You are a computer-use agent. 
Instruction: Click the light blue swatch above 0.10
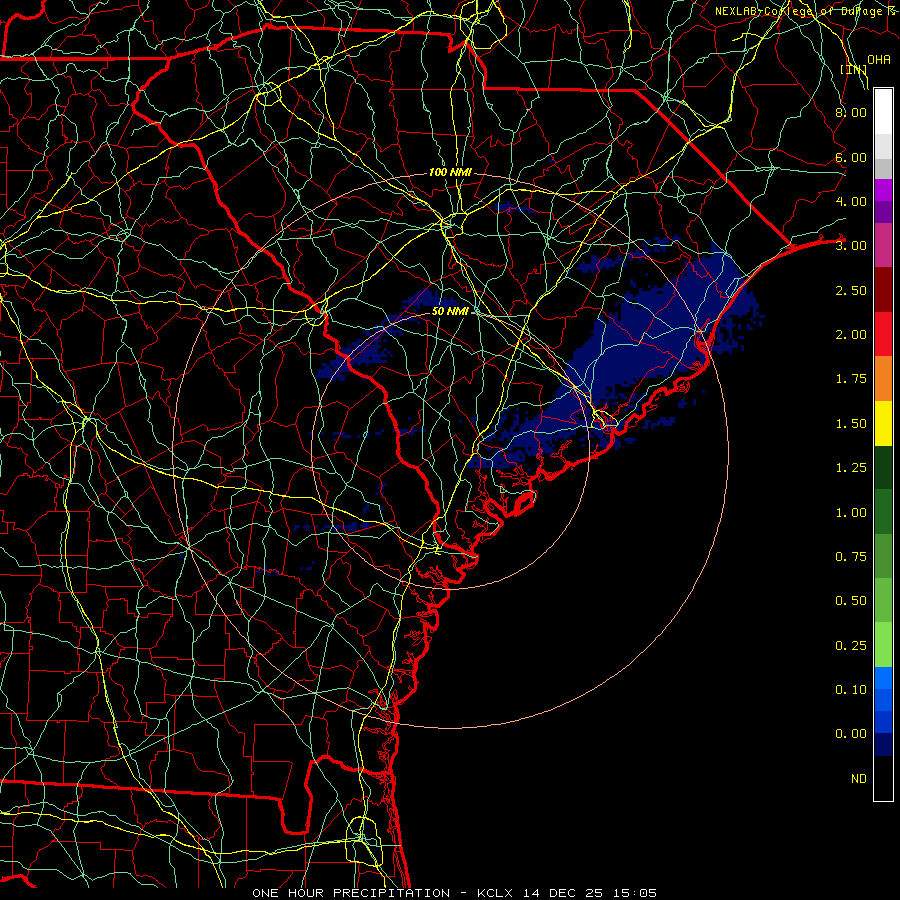click(x=883, y=678)
